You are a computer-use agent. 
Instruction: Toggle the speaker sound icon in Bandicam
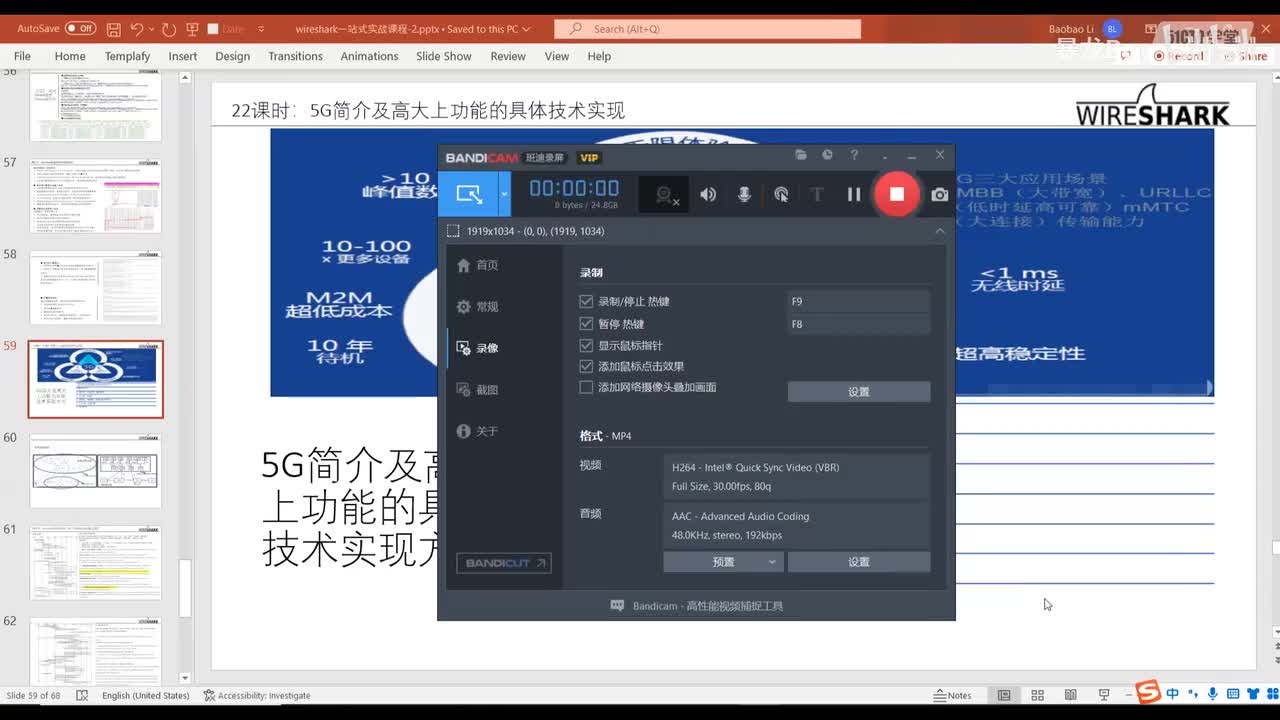tap(708, 195)
